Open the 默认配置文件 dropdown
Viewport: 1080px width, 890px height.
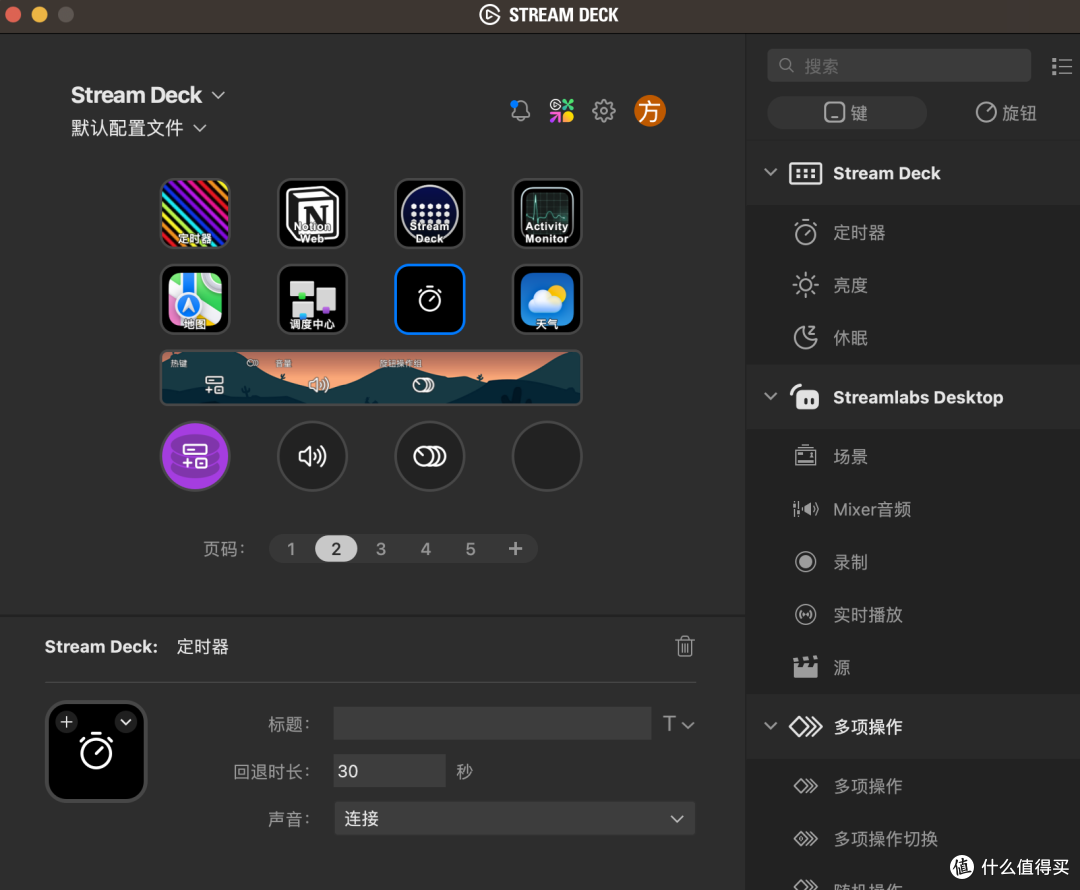pyautogui.click(x=140, y=128)
